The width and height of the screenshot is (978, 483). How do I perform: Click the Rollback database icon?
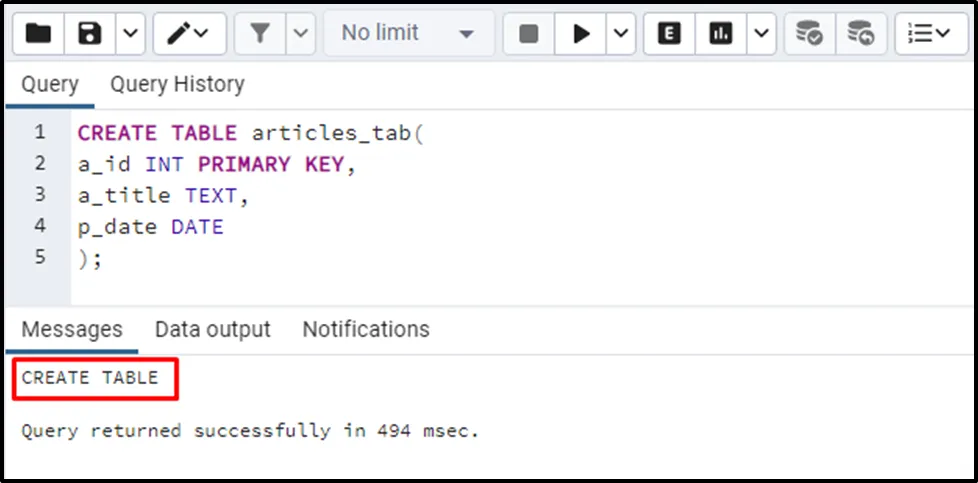click(x=860, y=34)
